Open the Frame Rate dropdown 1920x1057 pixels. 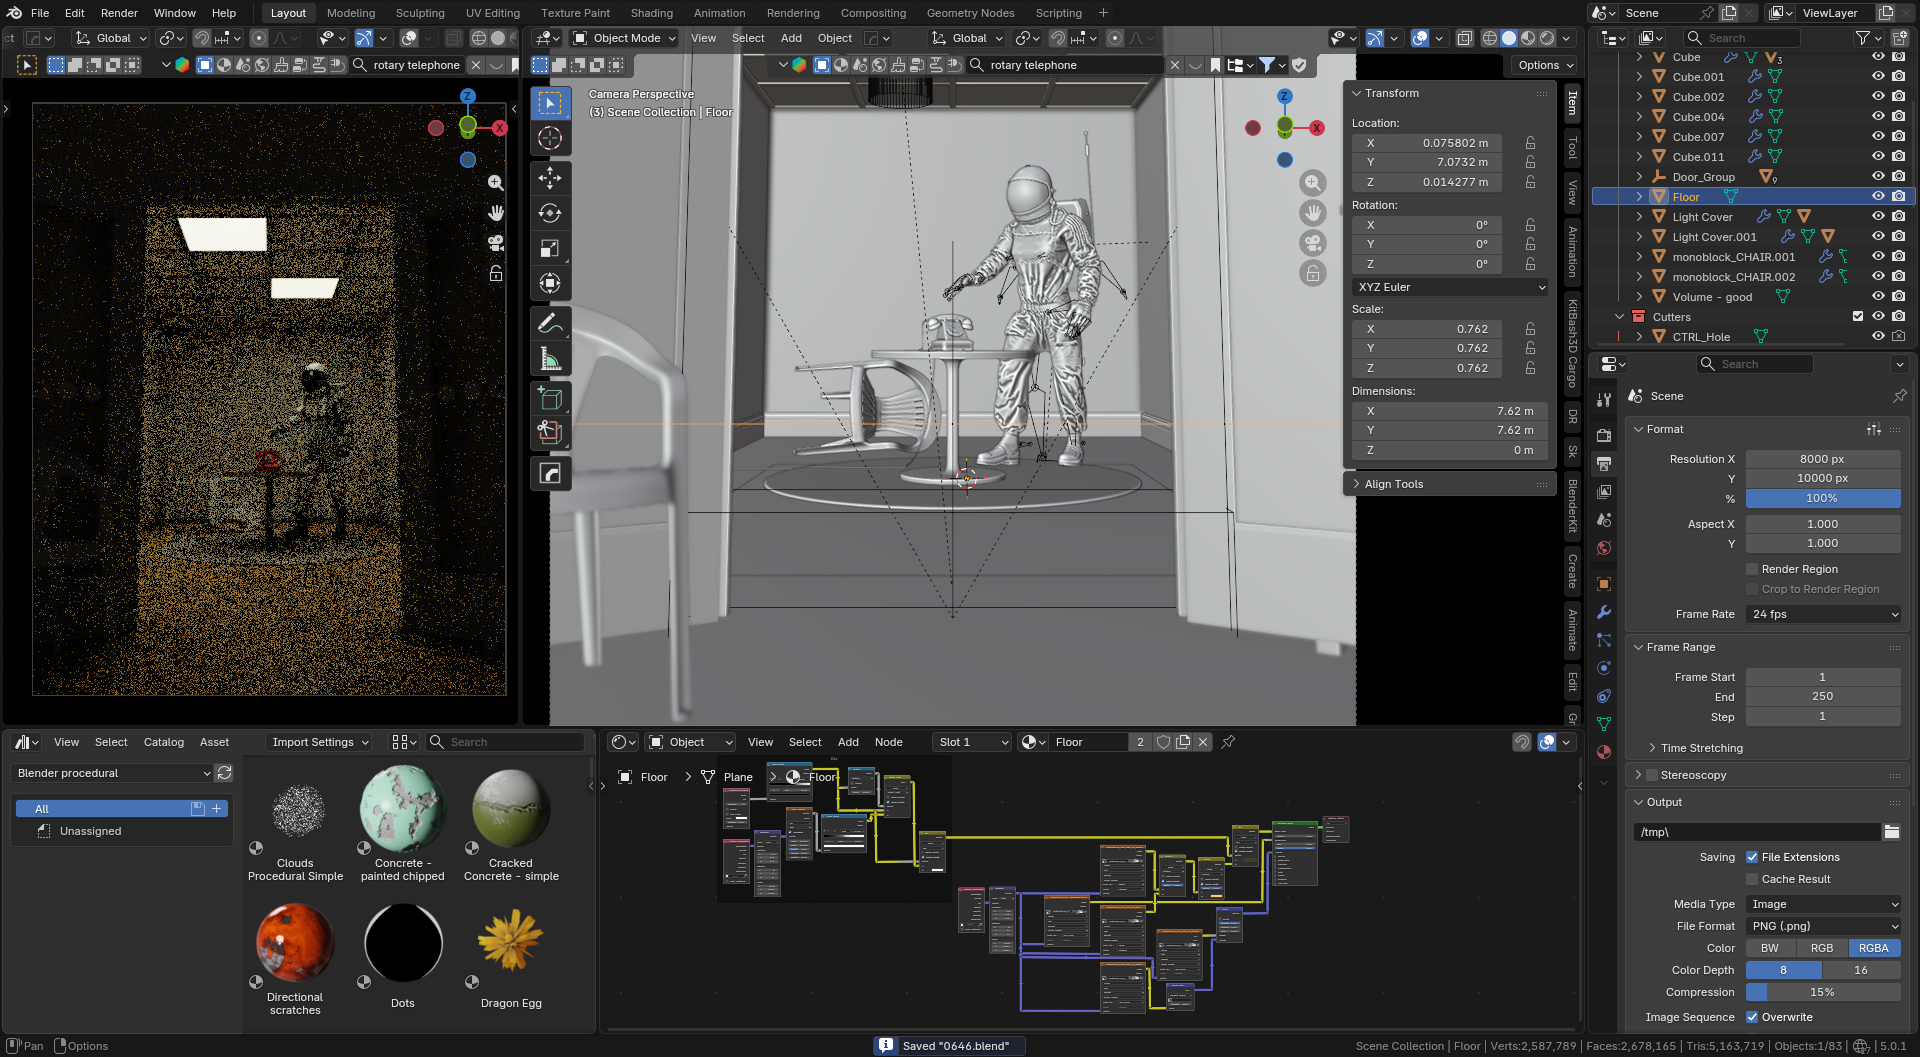(x=1823, y=614)
